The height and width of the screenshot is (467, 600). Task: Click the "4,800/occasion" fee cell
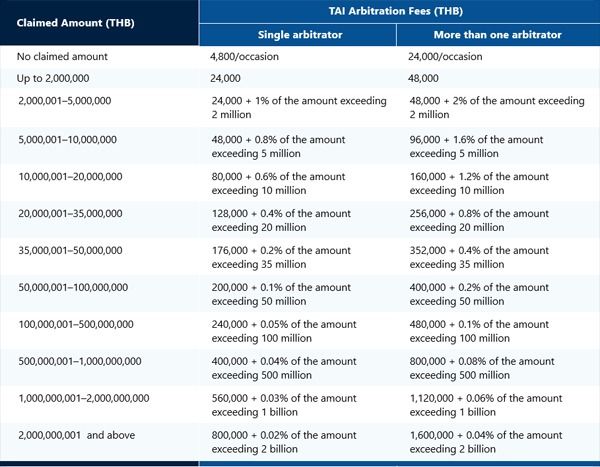point(247,57)
